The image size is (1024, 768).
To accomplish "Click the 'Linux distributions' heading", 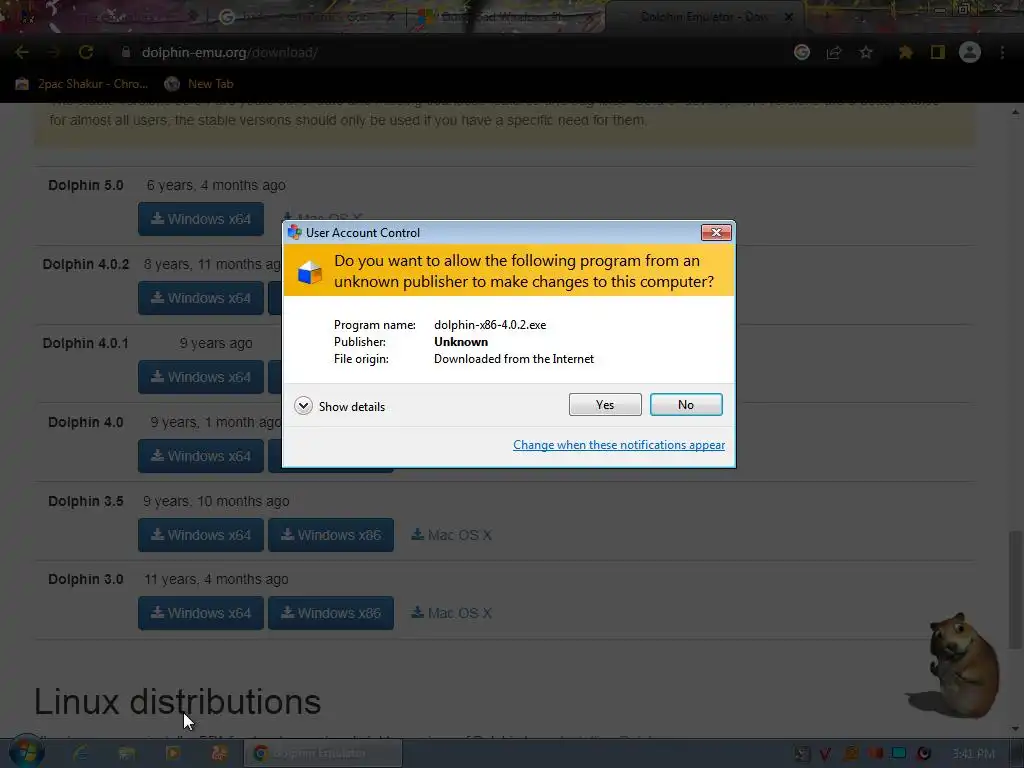I will [177, 701].
